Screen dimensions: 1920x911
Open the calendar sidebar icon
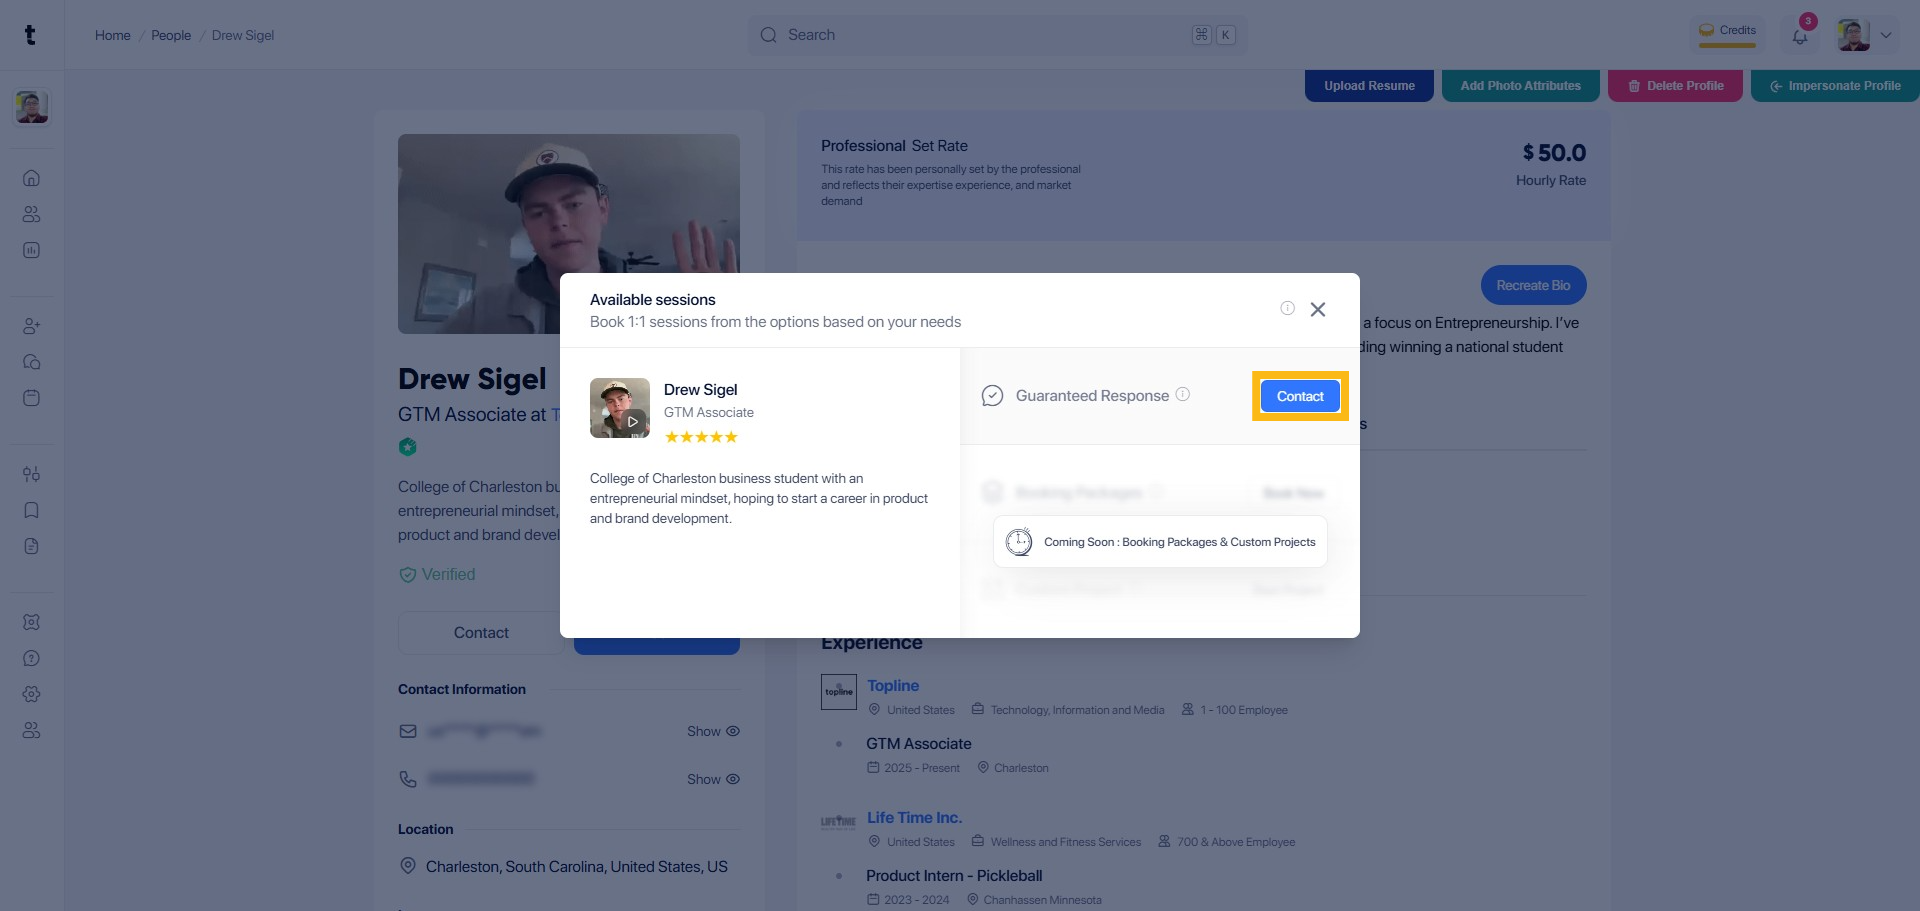pos(31,398)
